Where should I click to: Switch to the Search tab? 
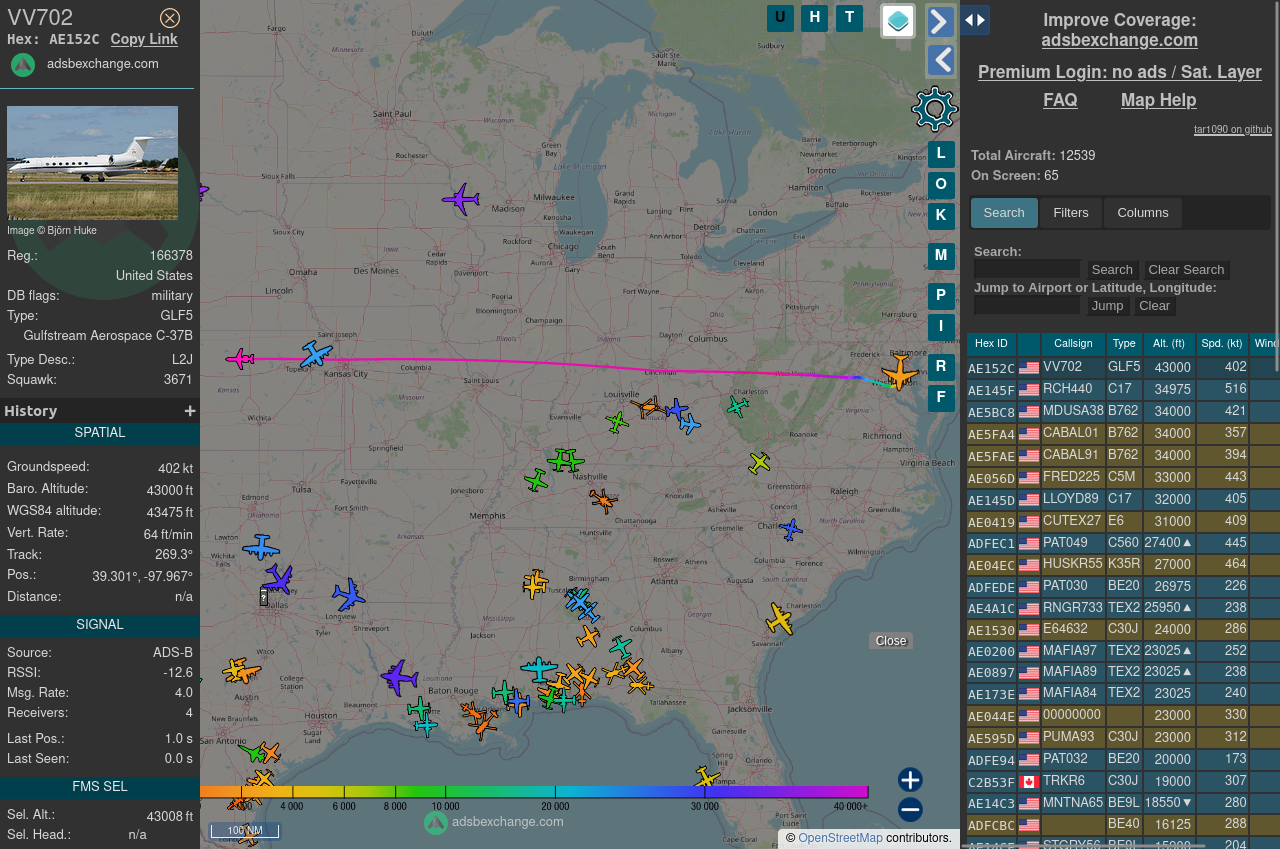1004,213
